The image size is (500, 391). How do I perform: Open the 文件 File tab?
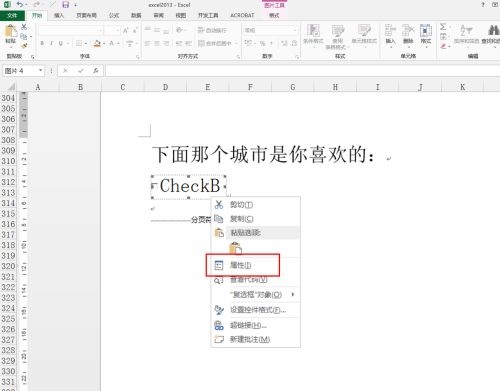(12, 15)
